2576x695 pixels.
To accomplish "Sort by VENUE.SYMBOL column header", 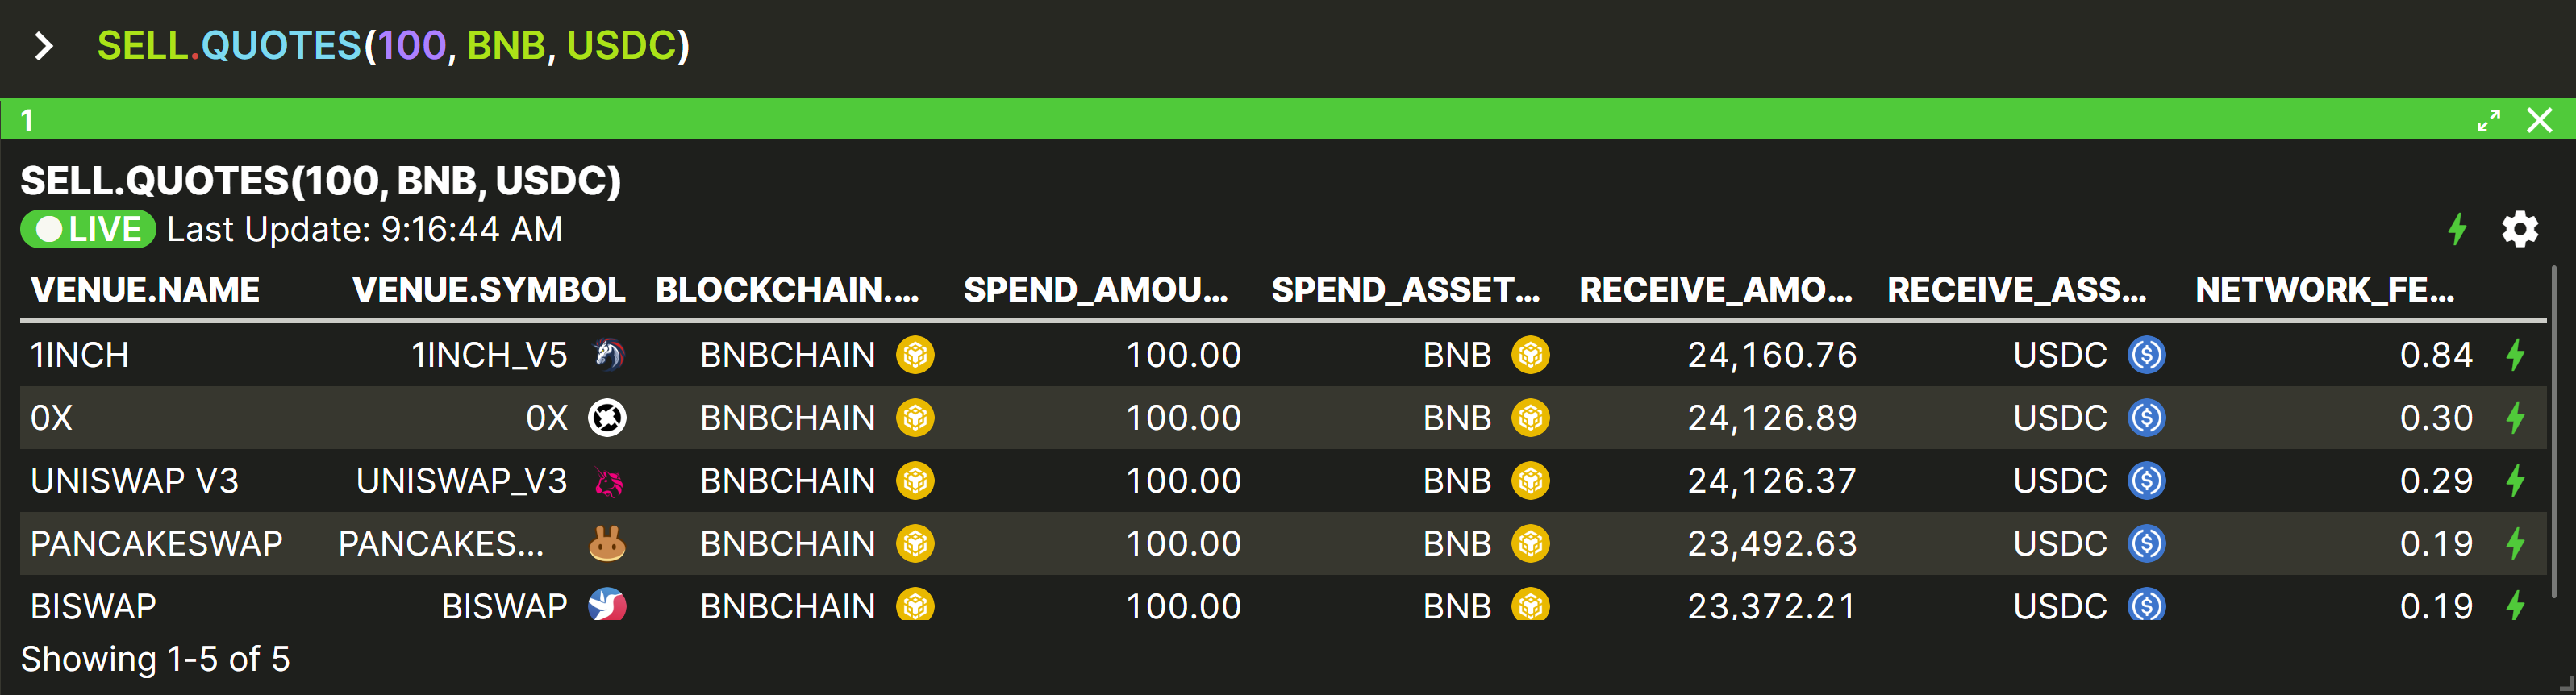I will (x=489, y=290).
